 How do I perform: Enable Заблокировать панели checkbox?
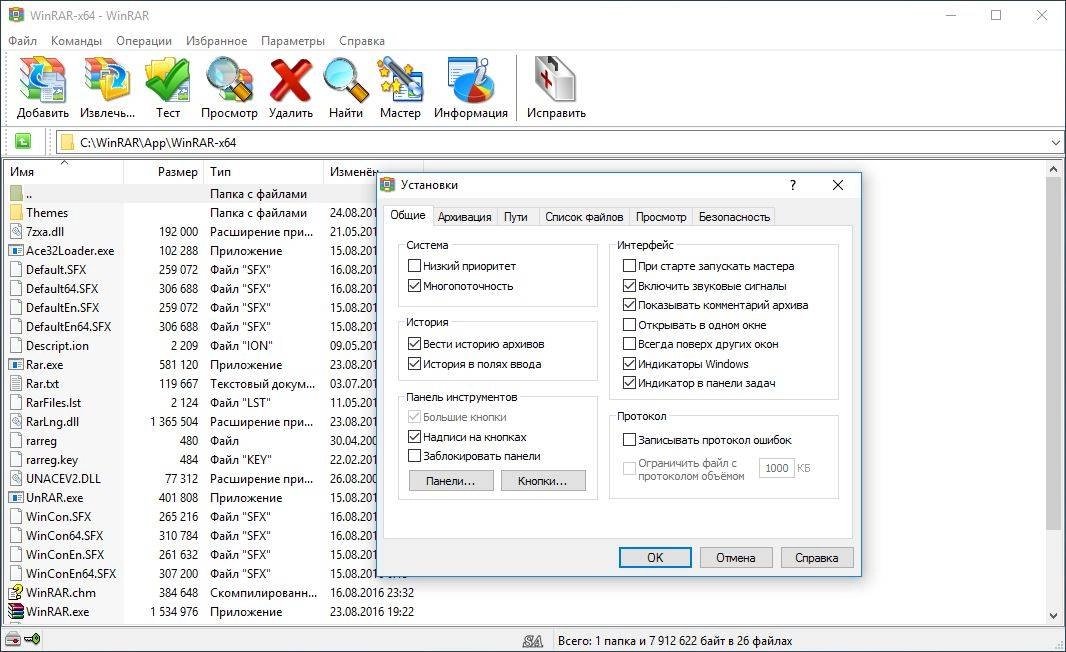[414, 456]
